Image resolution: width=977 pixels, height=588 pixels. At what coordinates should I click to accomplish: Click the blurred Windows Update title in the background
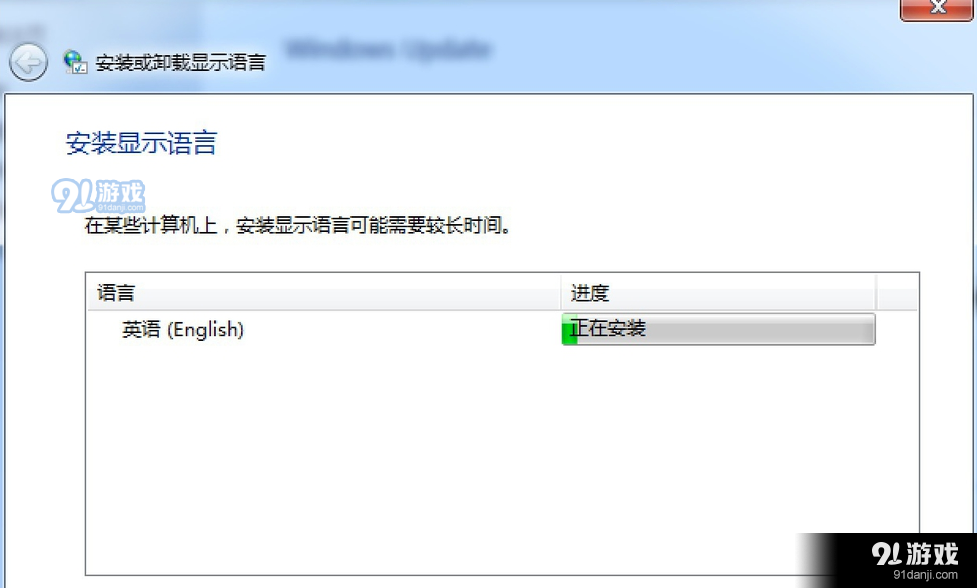click(388, 49)
